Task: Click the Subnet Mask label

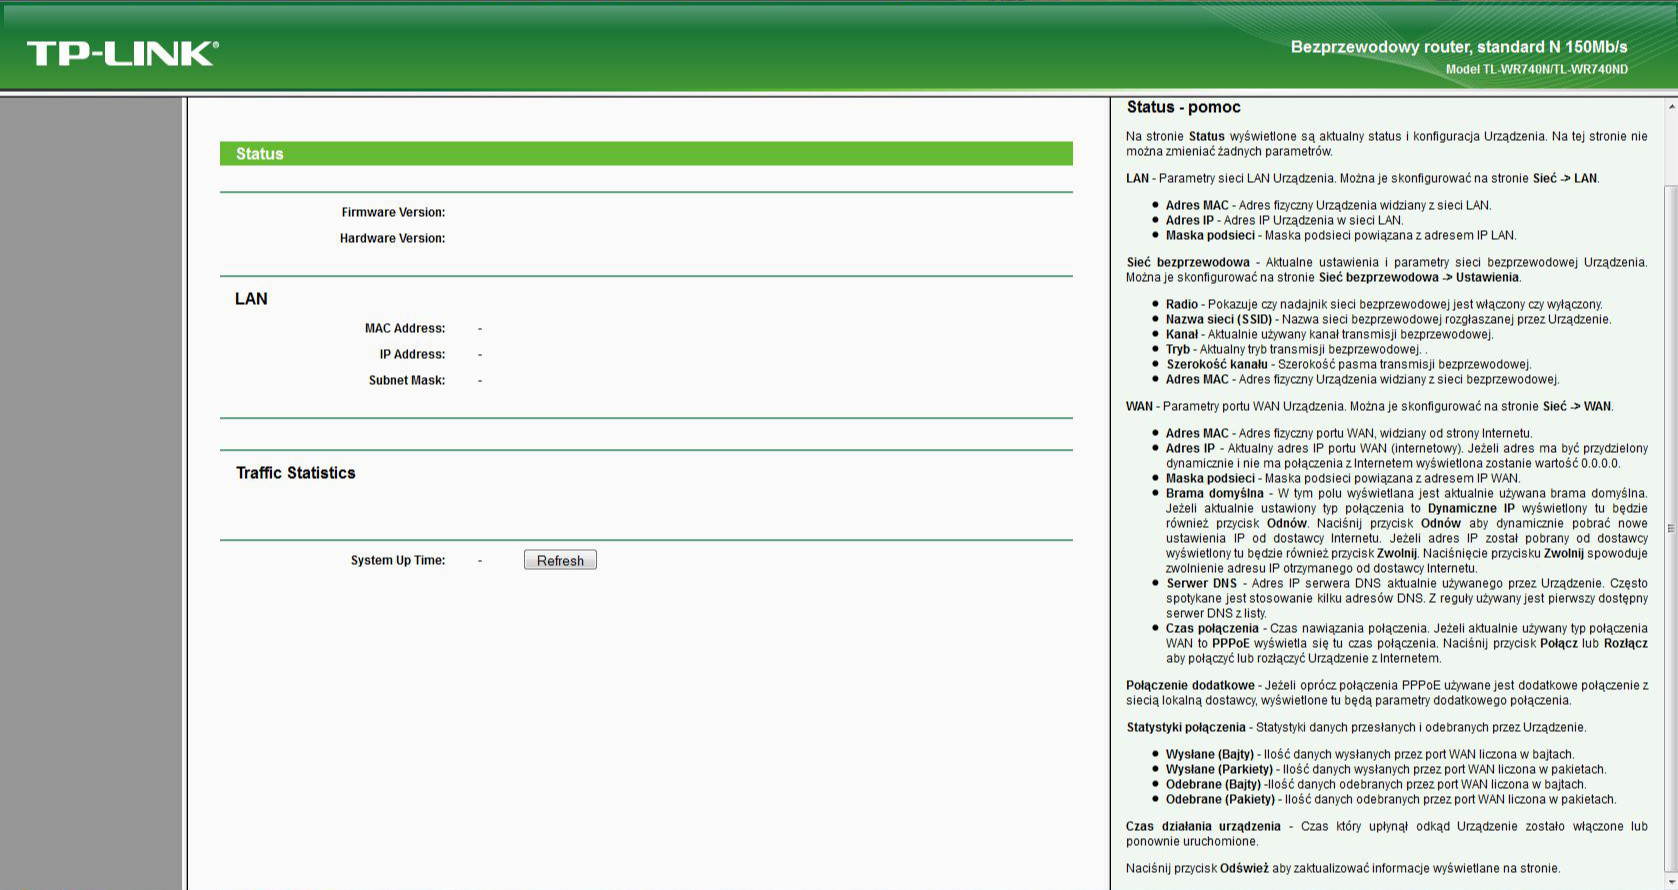Action: (x=407, y=380)
